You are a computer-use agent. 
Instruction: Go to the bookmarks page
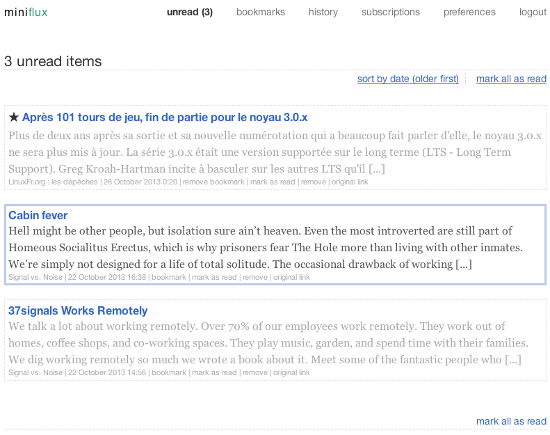pos(261,12)
